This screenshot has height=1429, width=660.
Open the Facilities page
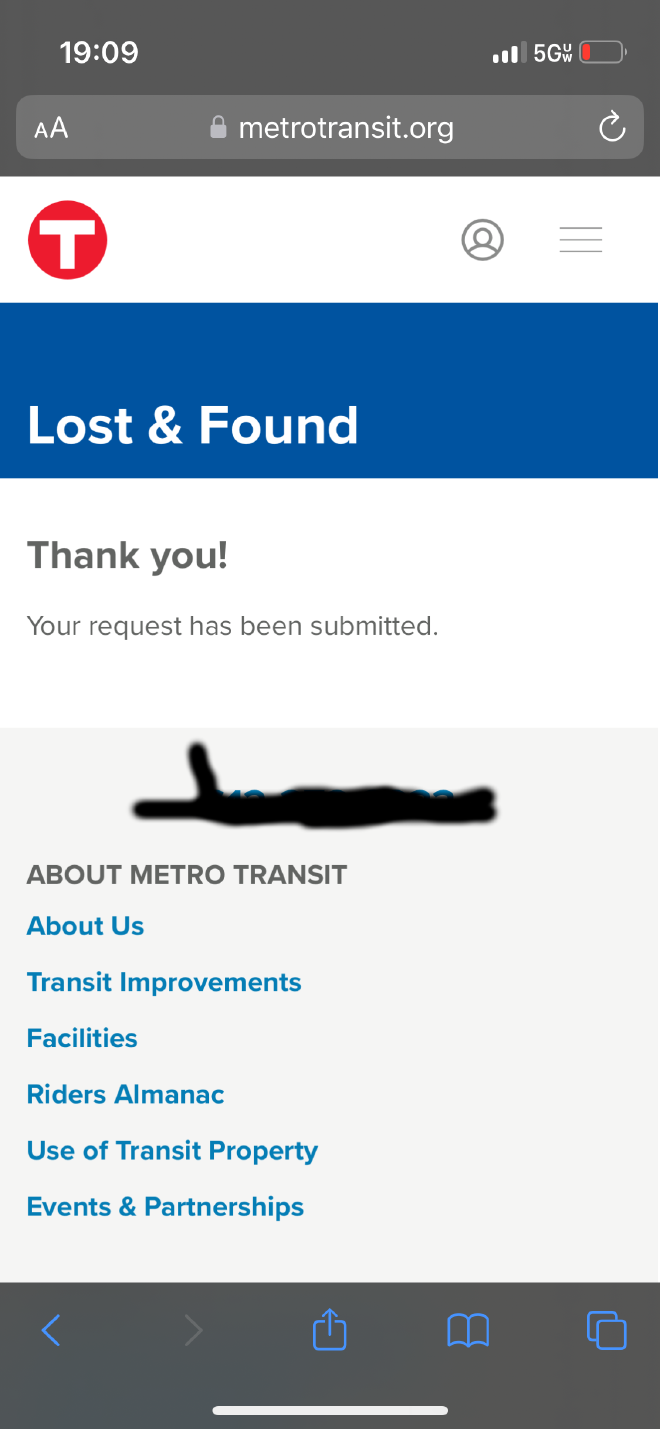point(82,1038)
